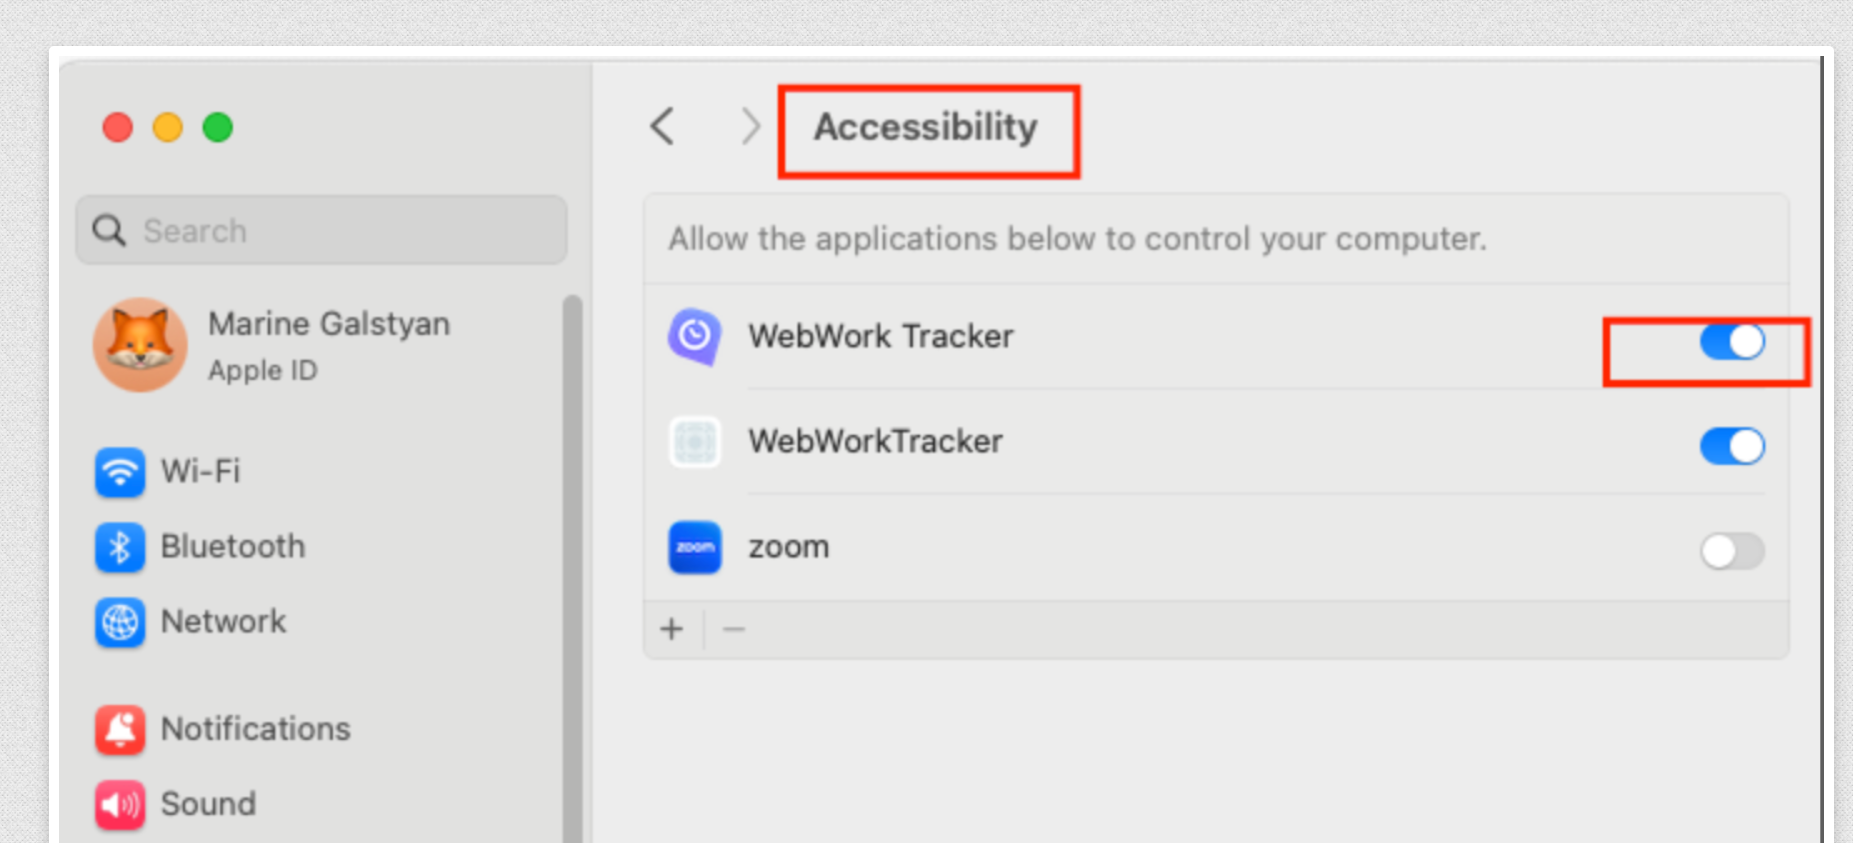The image size is (1853, 843).
Task: Click inside the Search field
Action: coord(320,230)
